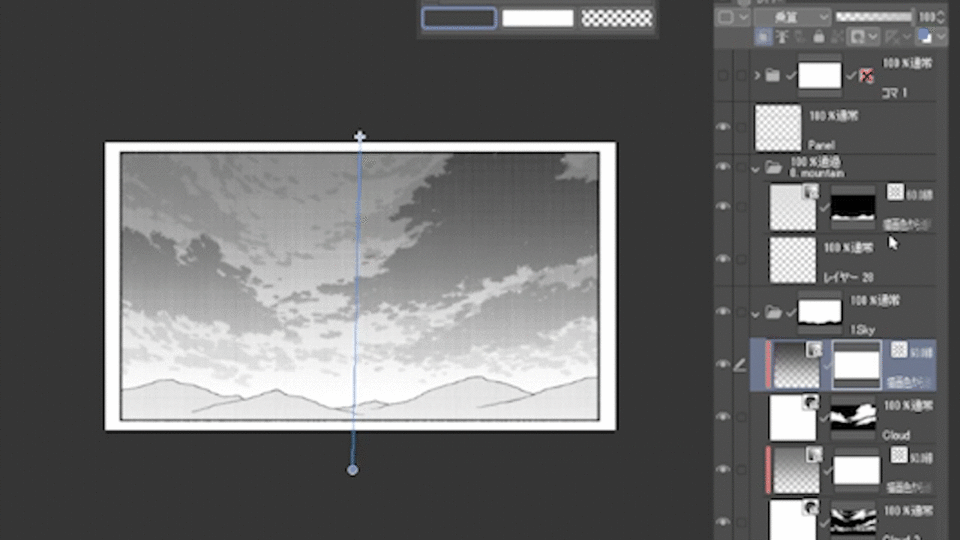Click tone pattern icon on mountain gradient layer
This screenshot has height=540, width=960.
pos(895,192)
